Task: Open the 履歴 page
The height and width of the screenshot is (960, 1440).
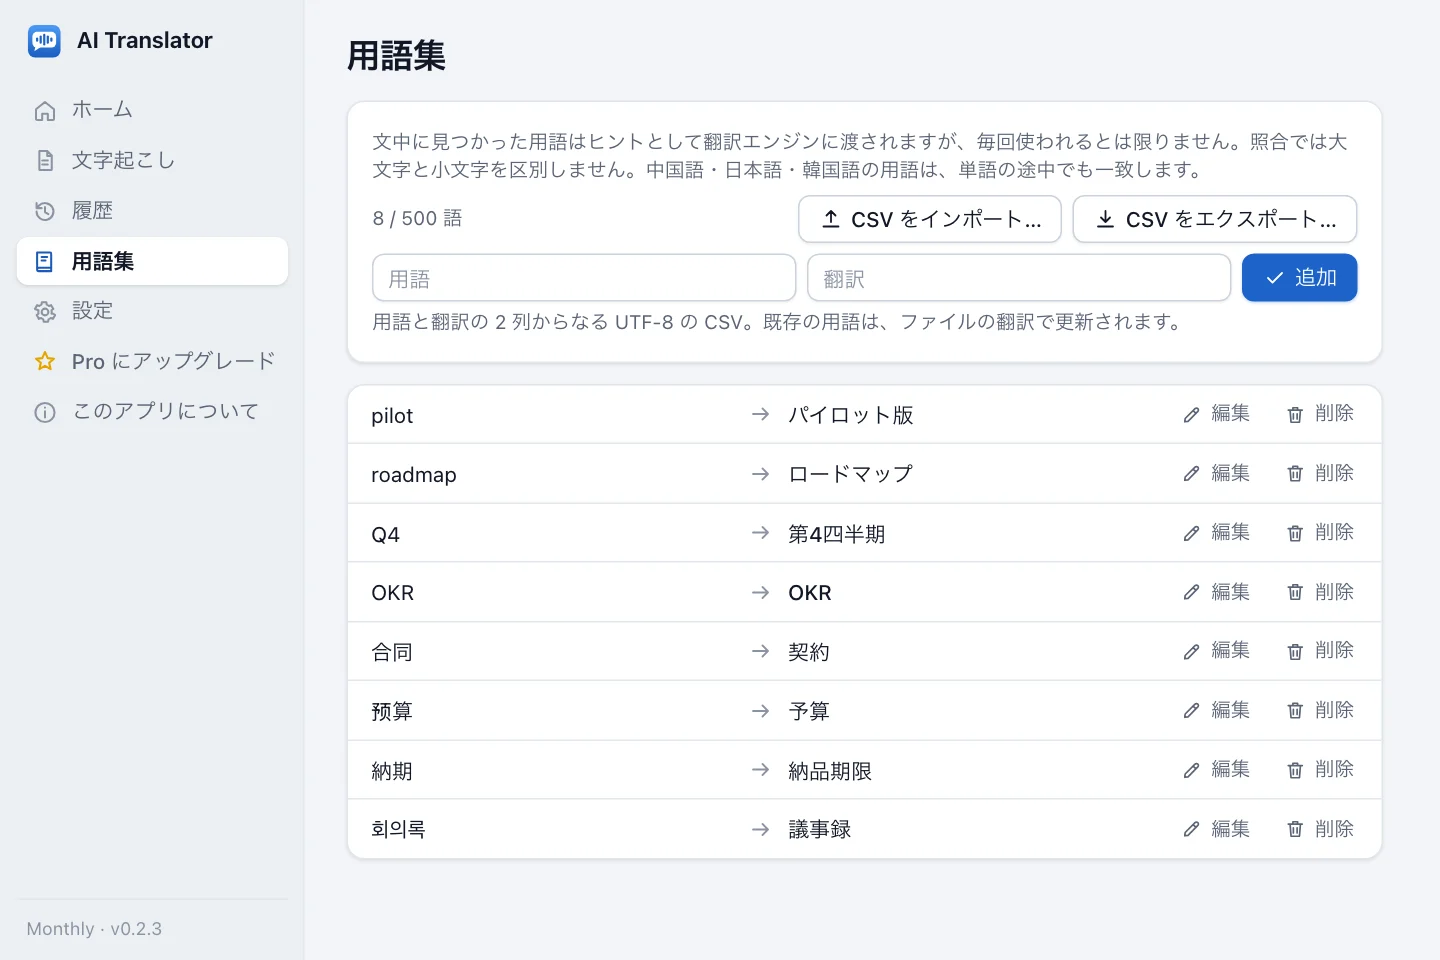Action: click(x=152, y=210)
